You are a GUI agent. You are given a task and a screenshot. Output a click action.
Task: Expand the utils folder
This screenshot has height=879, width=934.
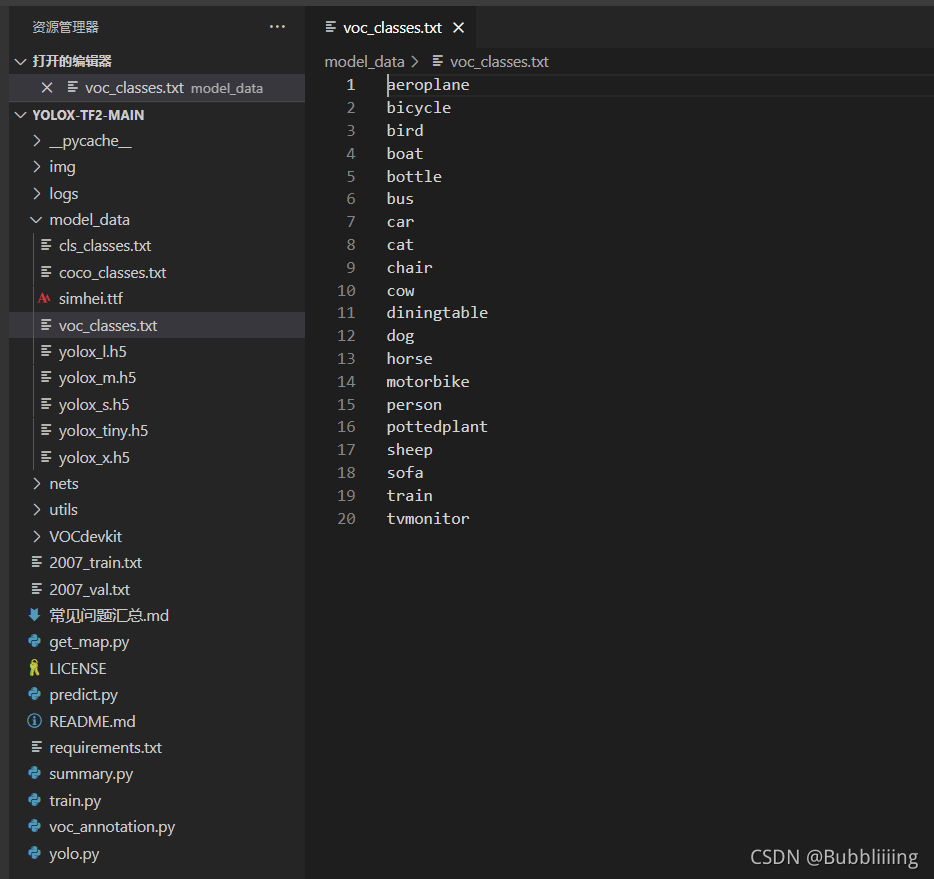[37, 510]
